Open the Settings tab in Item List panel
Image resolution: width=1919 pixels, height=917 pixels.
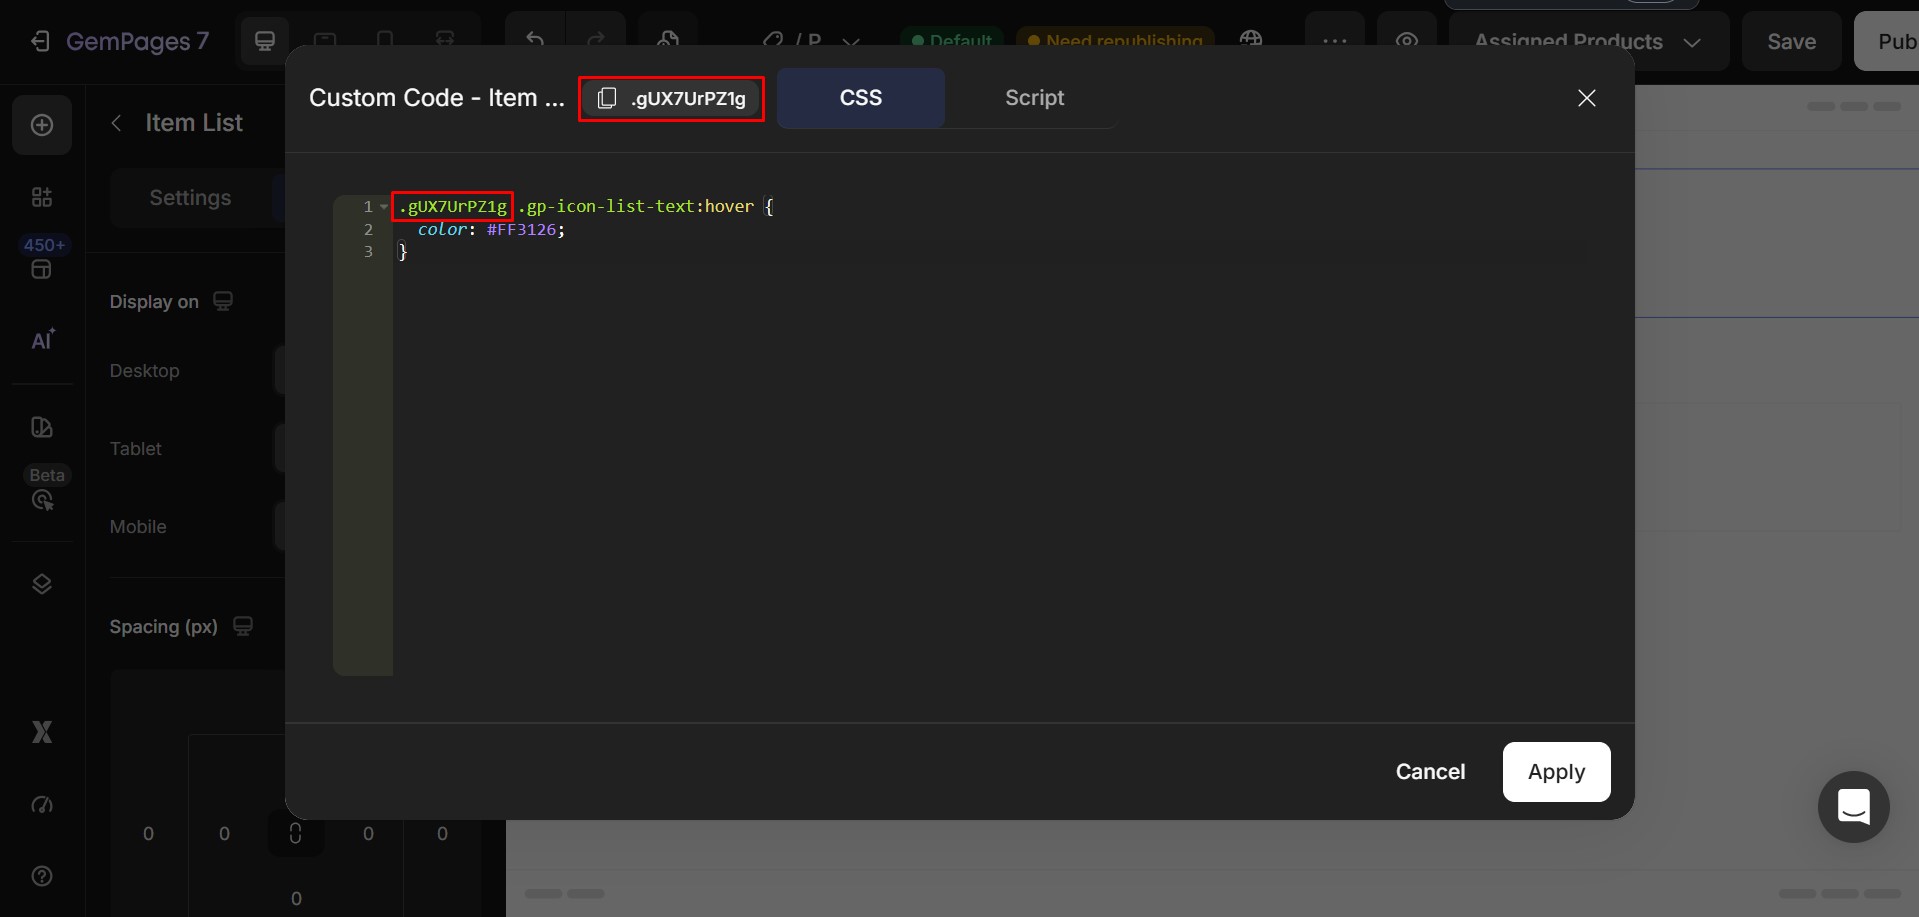pos(190,198)
